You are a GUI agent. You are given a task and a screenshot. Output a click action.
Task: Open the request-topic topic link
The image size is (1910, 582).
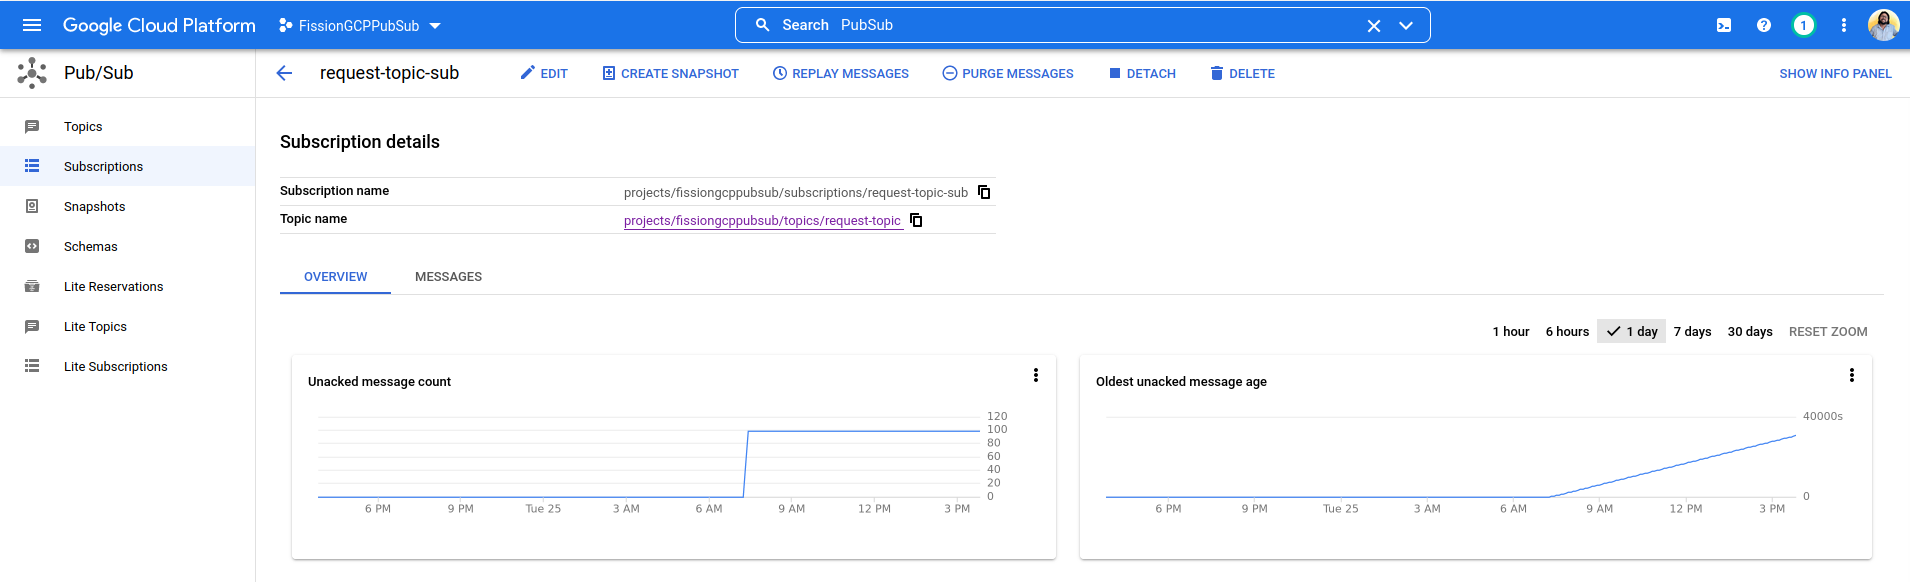[762, 221]
